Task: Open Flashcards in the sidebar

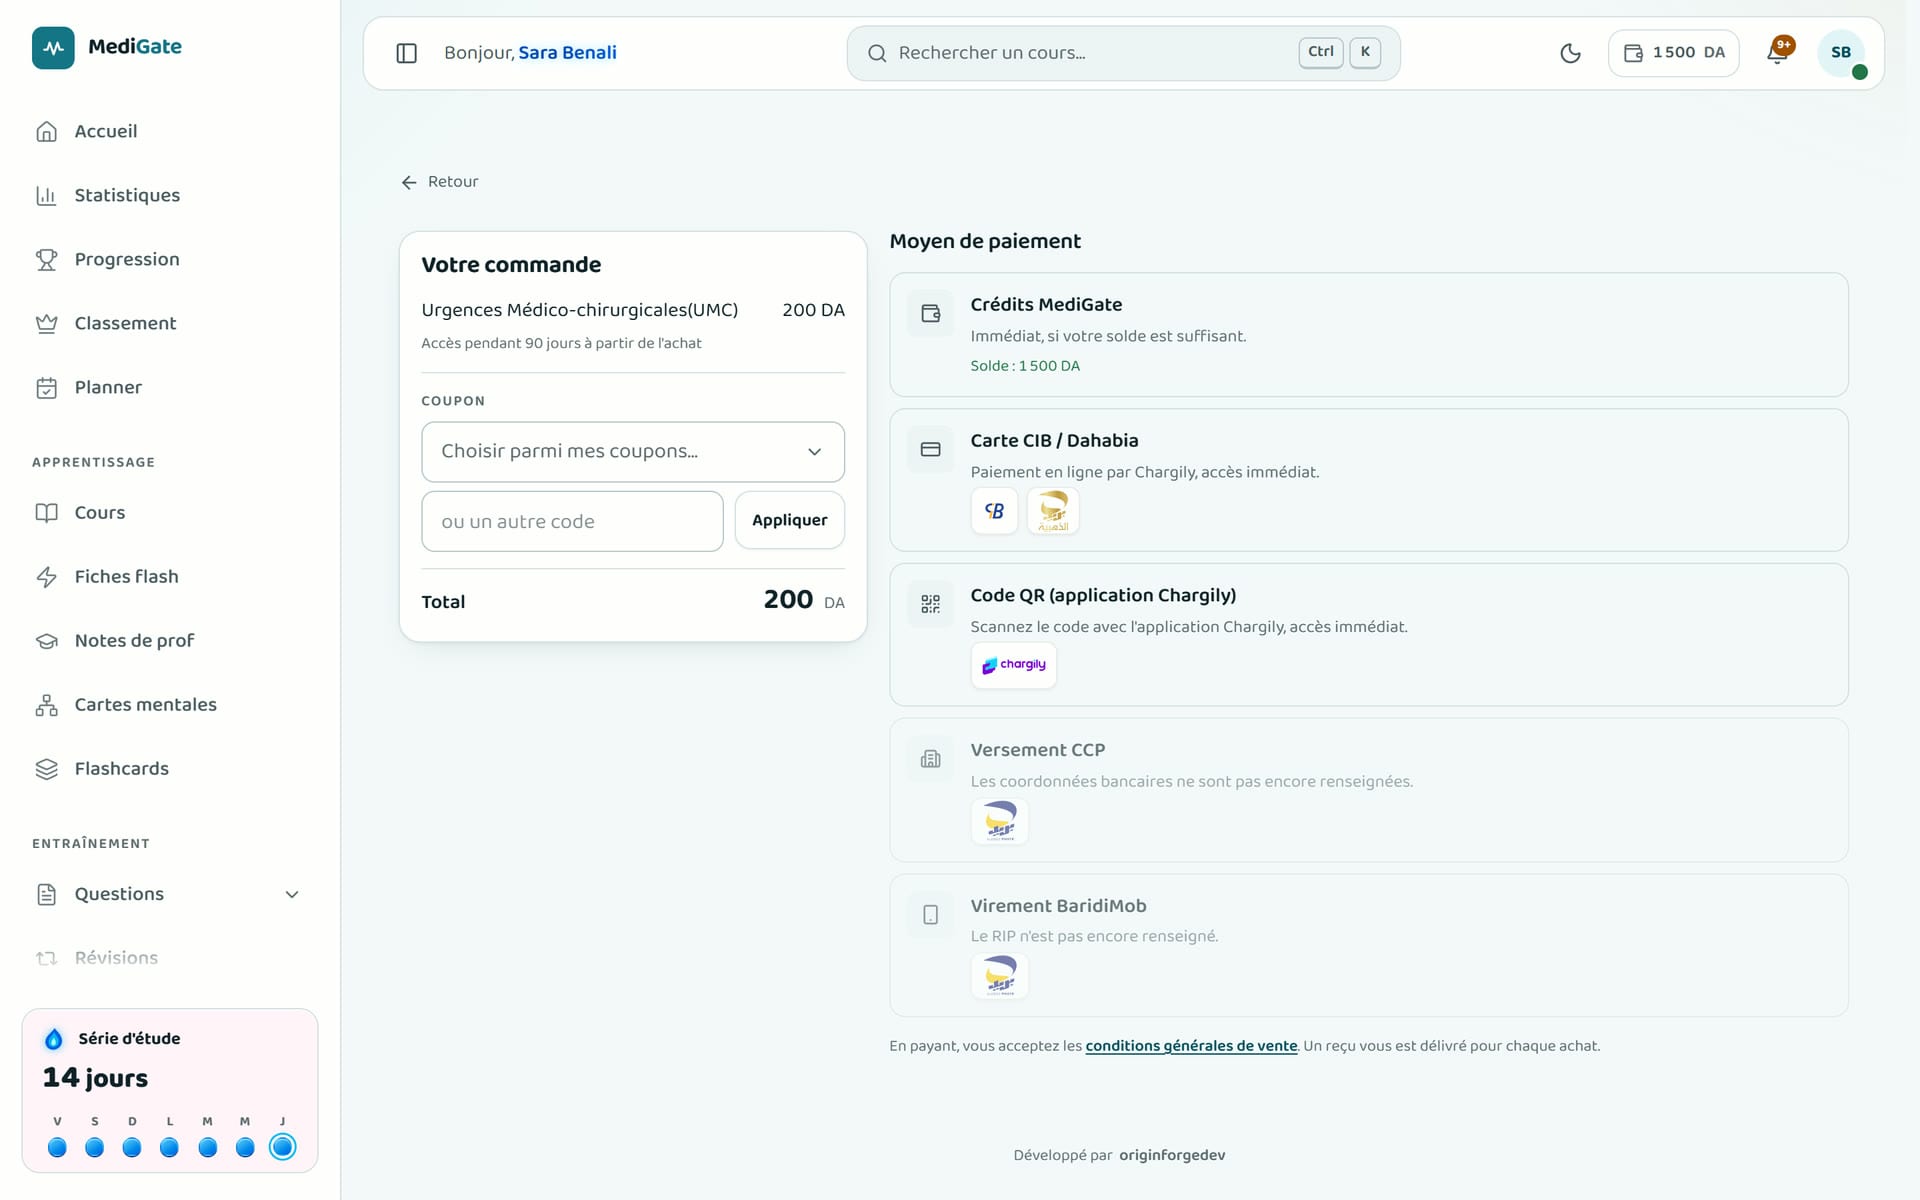Action: coord(170,768)
